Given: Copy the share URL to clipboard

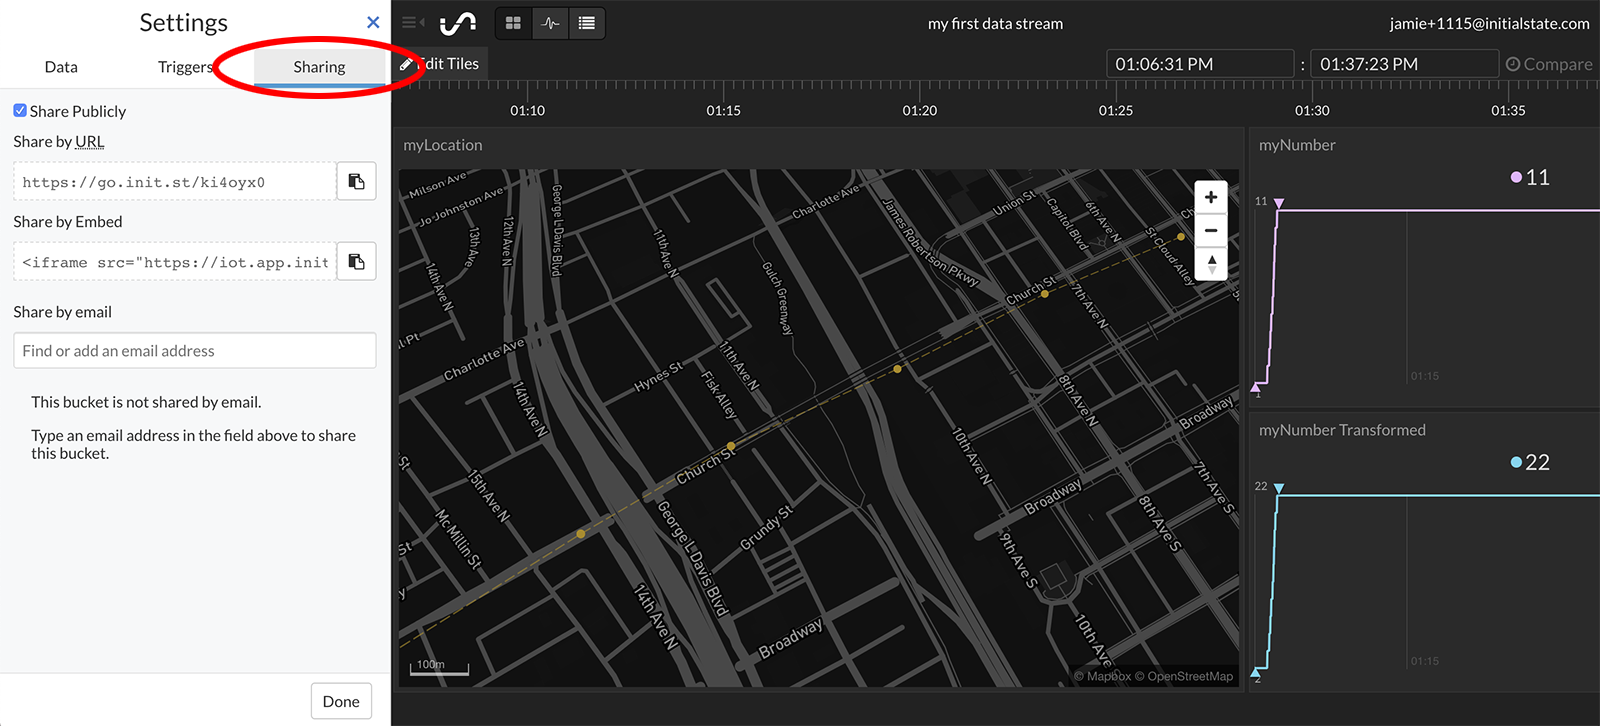Looking at the screenshot, I should [x=356, y=182].
